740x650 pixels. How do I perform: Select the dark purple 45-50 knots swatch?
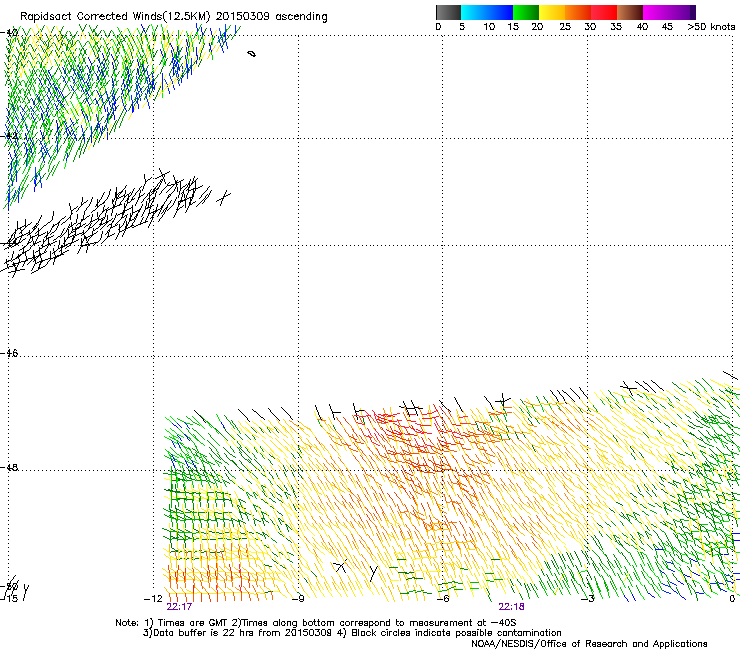click(682, 12)
